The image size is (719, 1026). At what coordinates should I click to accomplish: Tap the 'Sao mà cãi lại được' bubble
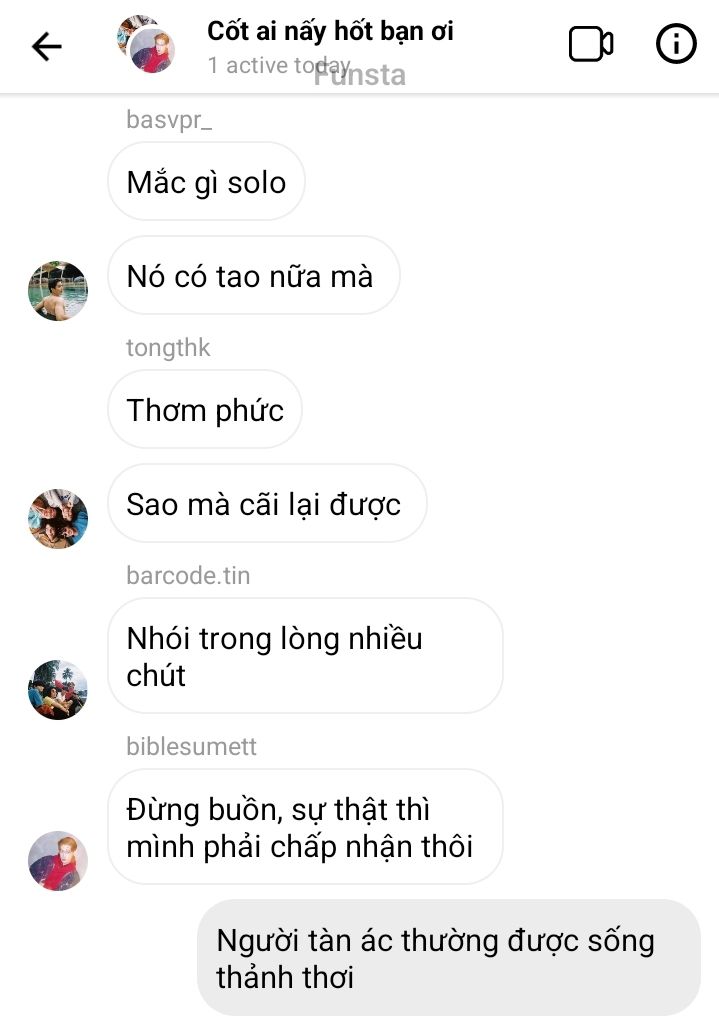(267, 504)
